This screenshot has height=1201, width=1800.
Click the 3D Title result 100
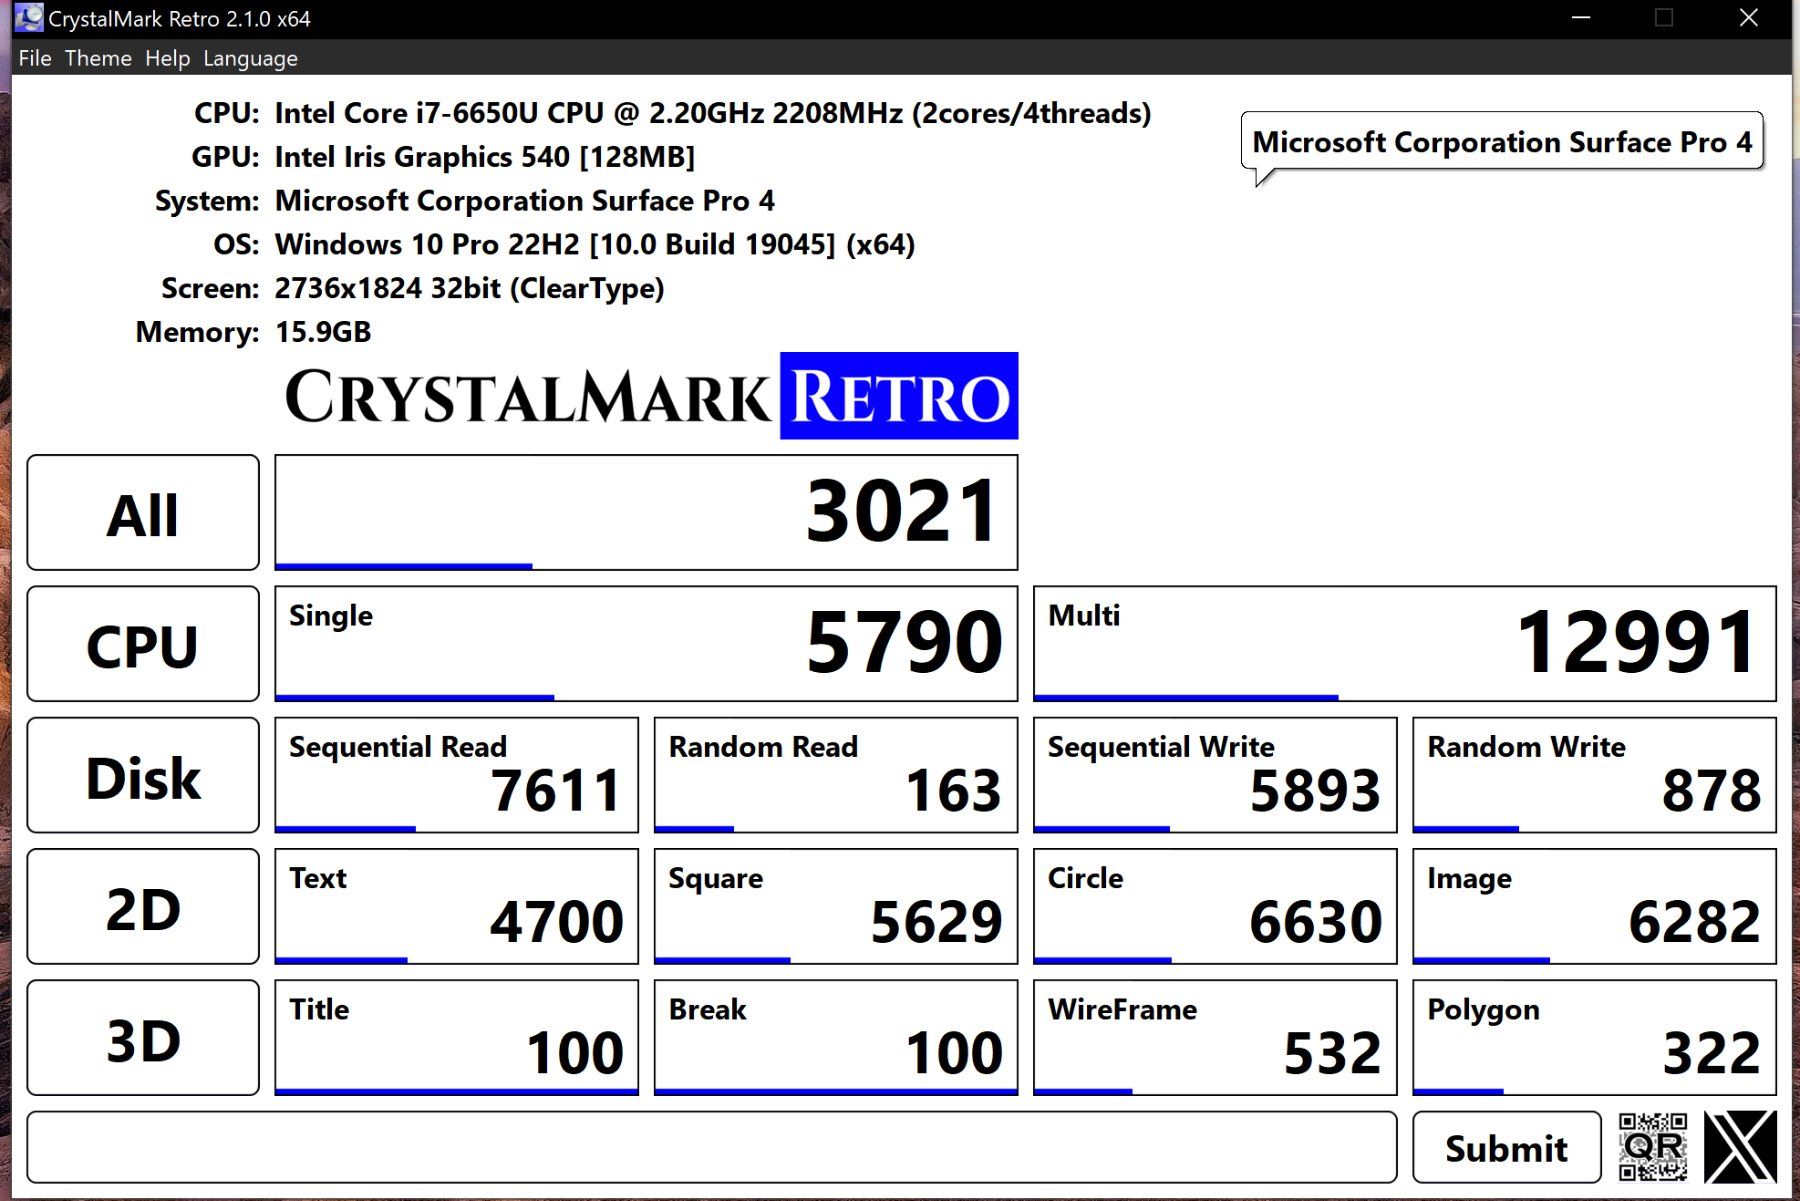point(456,1037)
